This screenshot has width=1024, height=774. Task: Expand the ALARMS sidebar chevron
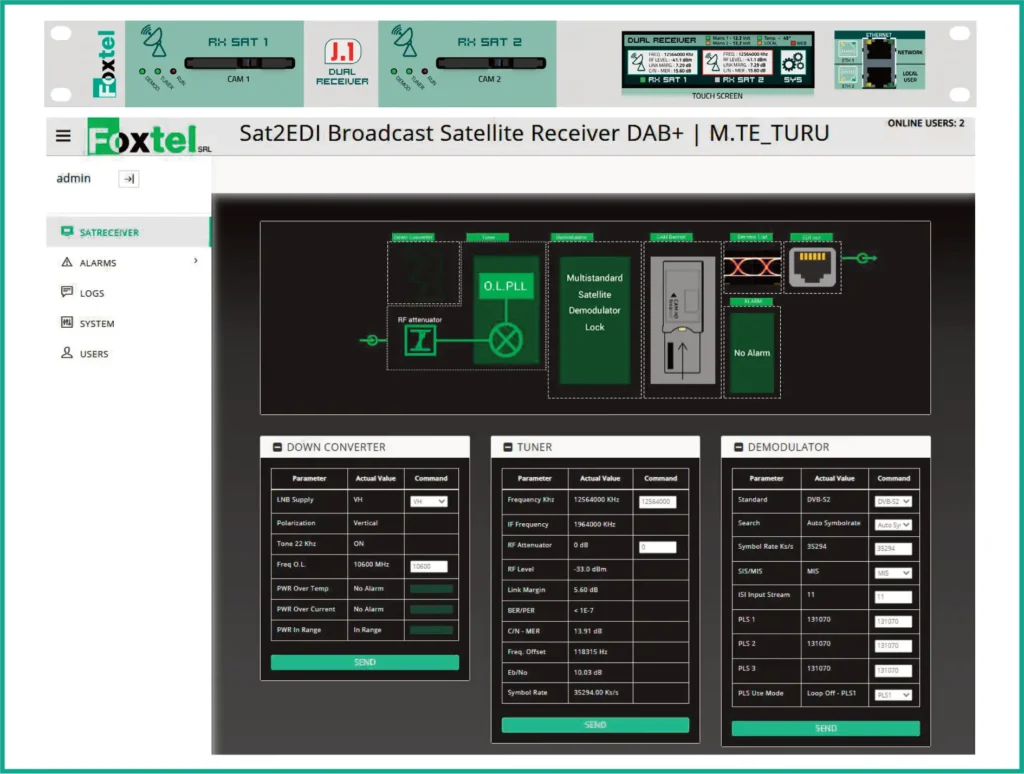[x=196, y=261]
